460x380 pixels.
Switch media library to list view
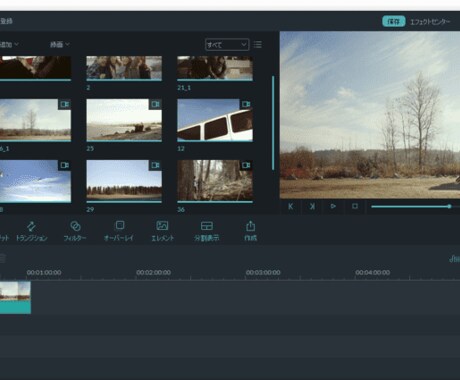(258, 45)
